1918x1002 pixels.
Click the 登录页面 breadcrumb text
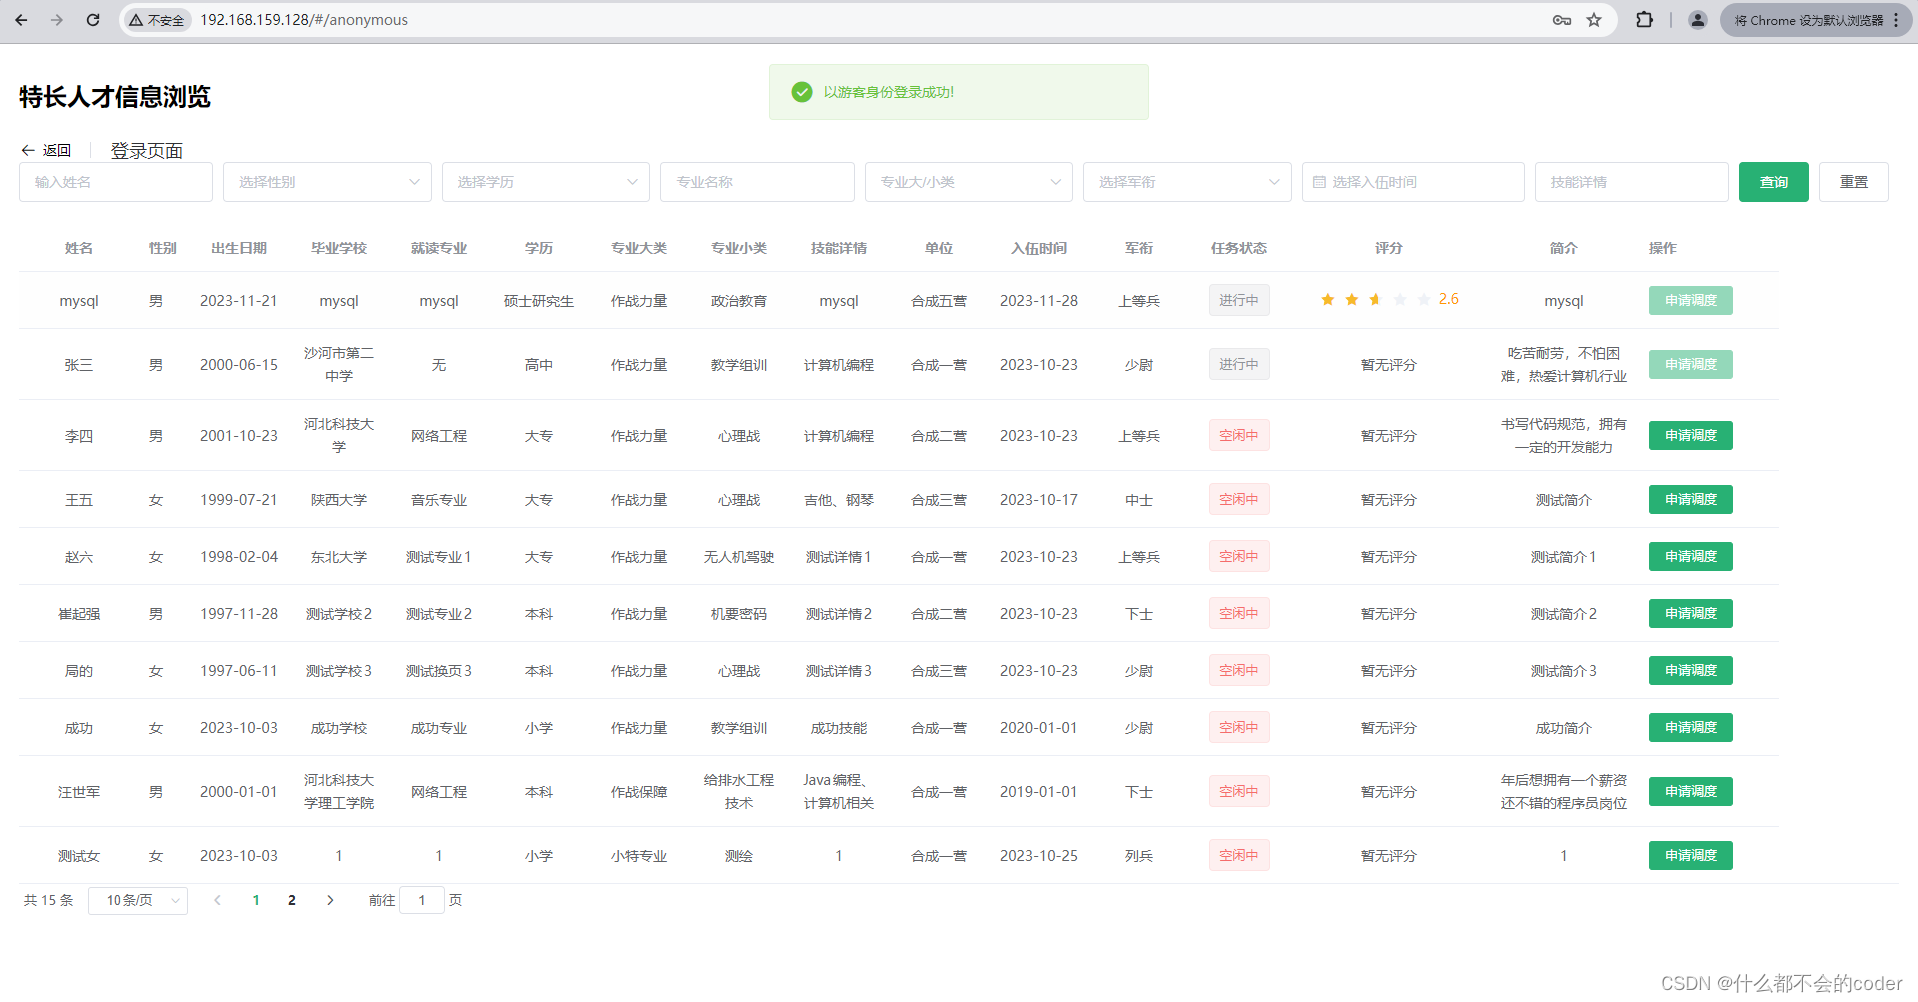pyautogui.click(x=147, y=151)
